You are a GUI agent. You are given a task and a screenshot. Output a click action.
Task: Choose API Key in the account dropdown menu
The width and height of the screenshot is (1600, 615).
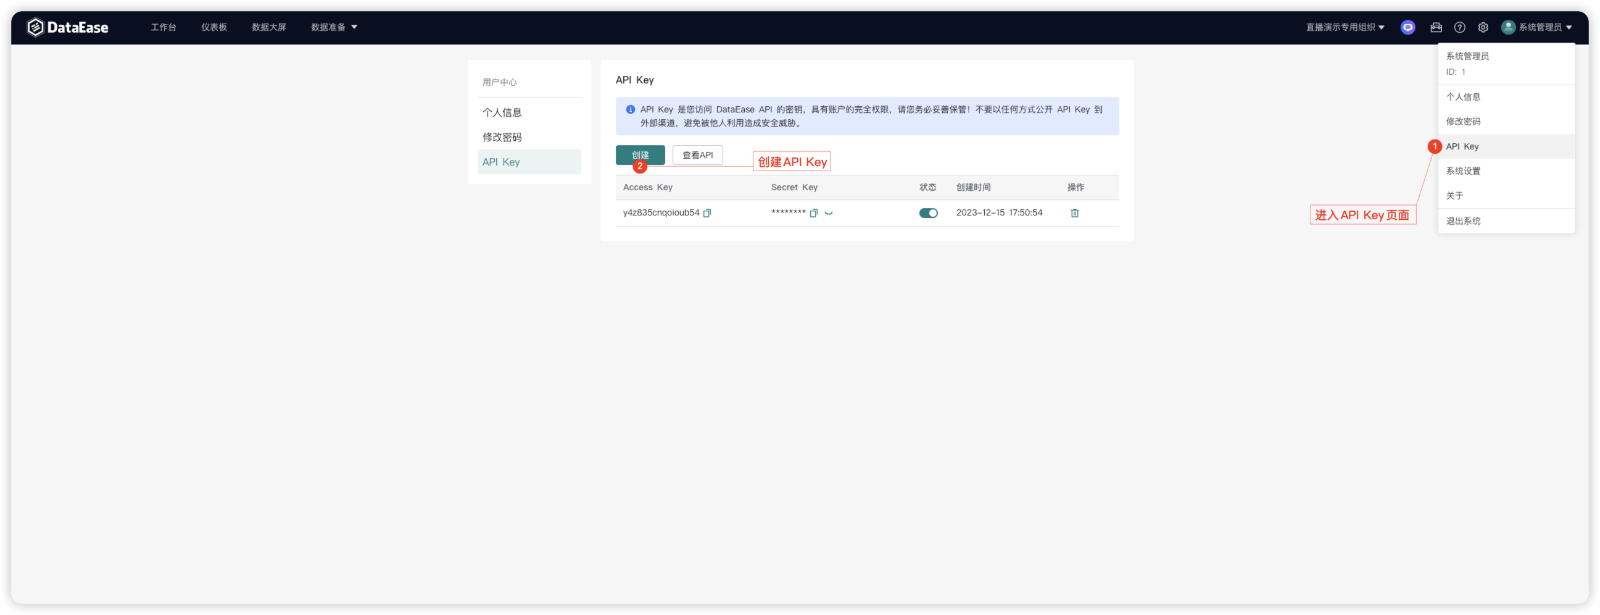point(1506,147)
